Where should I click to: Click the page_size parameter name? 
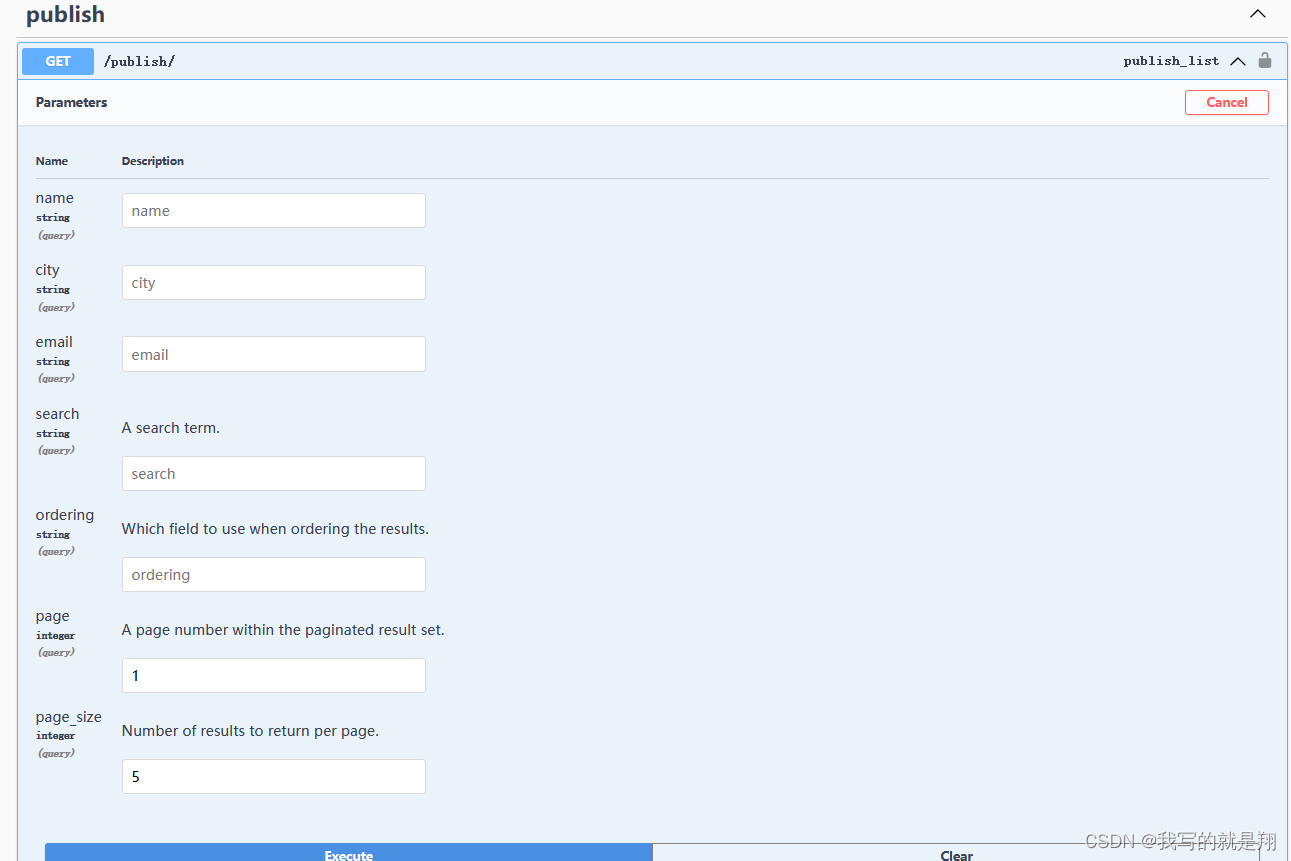68,717
